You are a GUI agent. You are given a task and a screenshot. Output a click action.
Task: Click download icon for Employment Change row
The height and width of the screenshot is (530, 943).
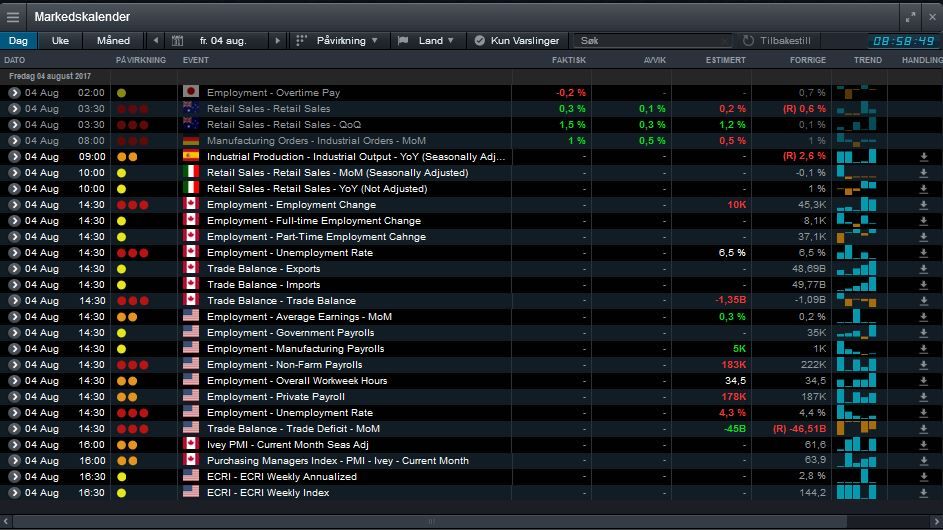click(924, 205)
